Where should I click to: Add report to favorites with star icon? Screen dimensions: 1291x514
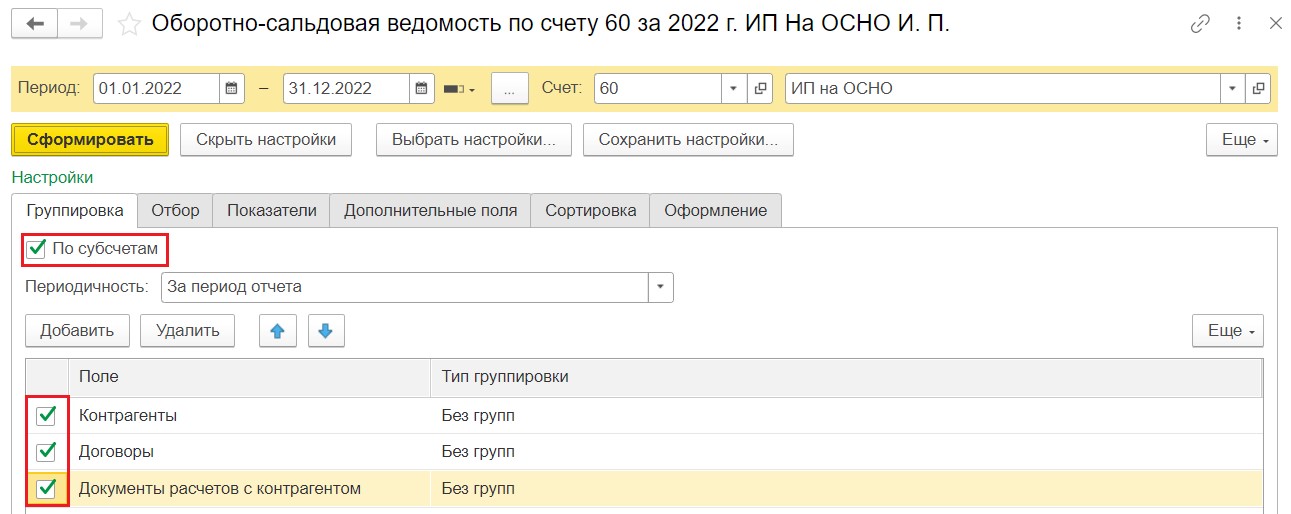click(129, 25)
